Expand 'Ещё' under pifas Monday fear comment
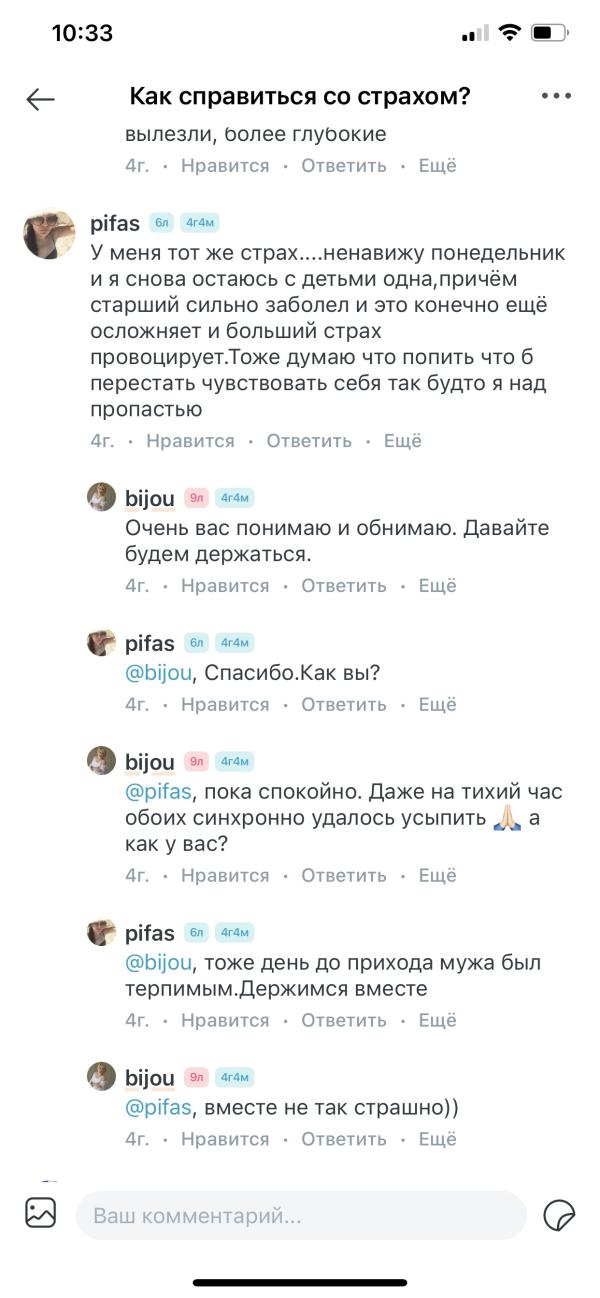Viewport: 600px width, 1298px height. click(403, 441)
